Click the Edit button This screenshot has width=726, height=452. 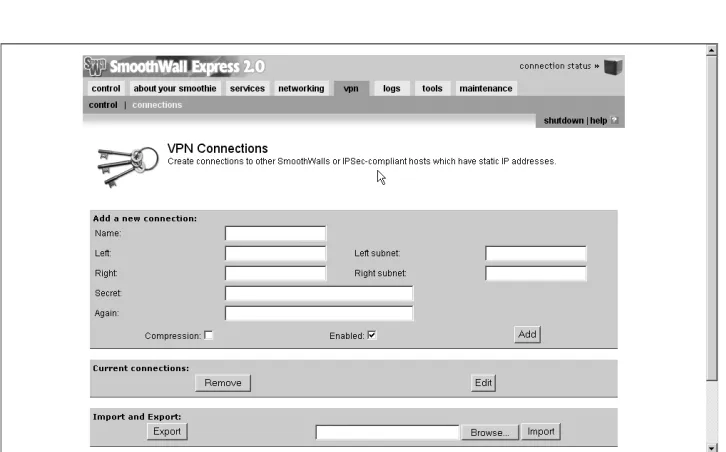(x=483, y=383)
